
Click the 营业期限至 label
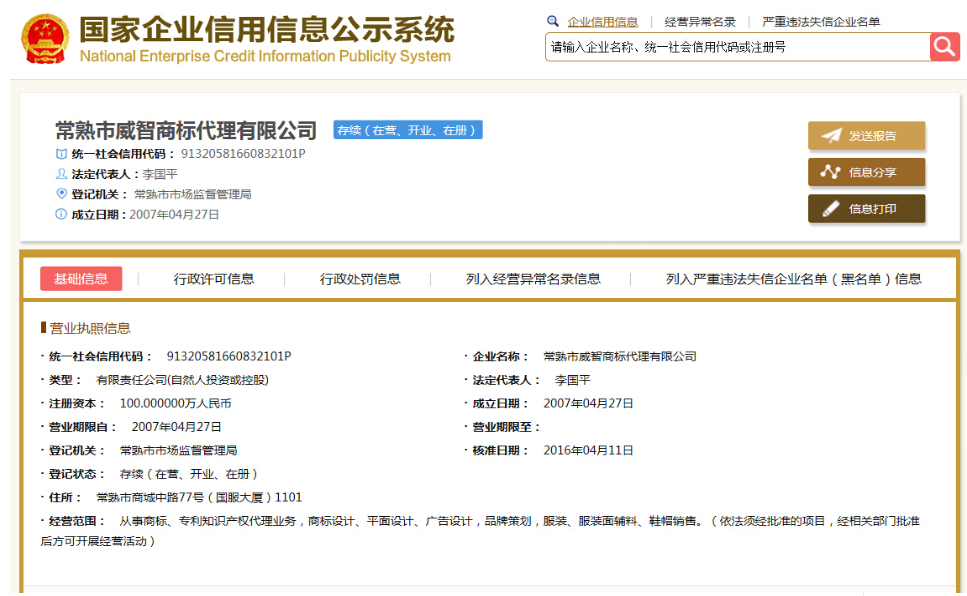[x=506, y=427]
